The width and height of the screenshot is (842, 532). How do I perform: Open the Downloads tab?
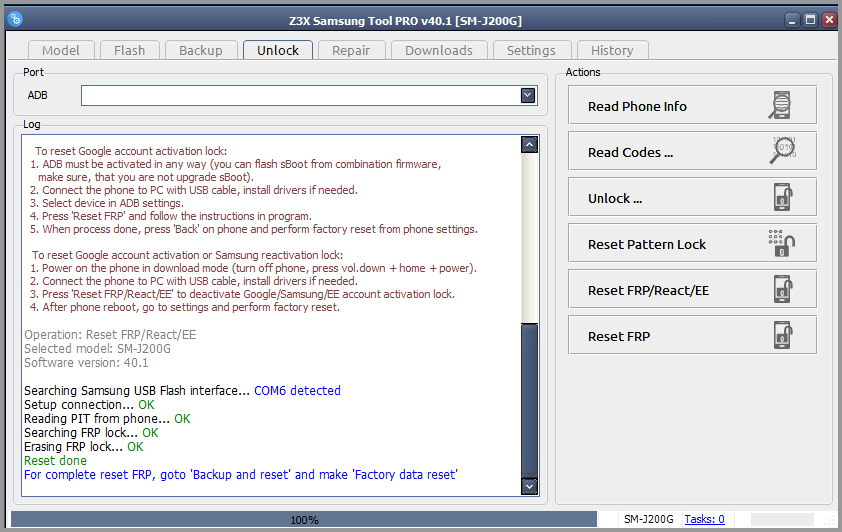pyautogui.click(x=439, y=50)
